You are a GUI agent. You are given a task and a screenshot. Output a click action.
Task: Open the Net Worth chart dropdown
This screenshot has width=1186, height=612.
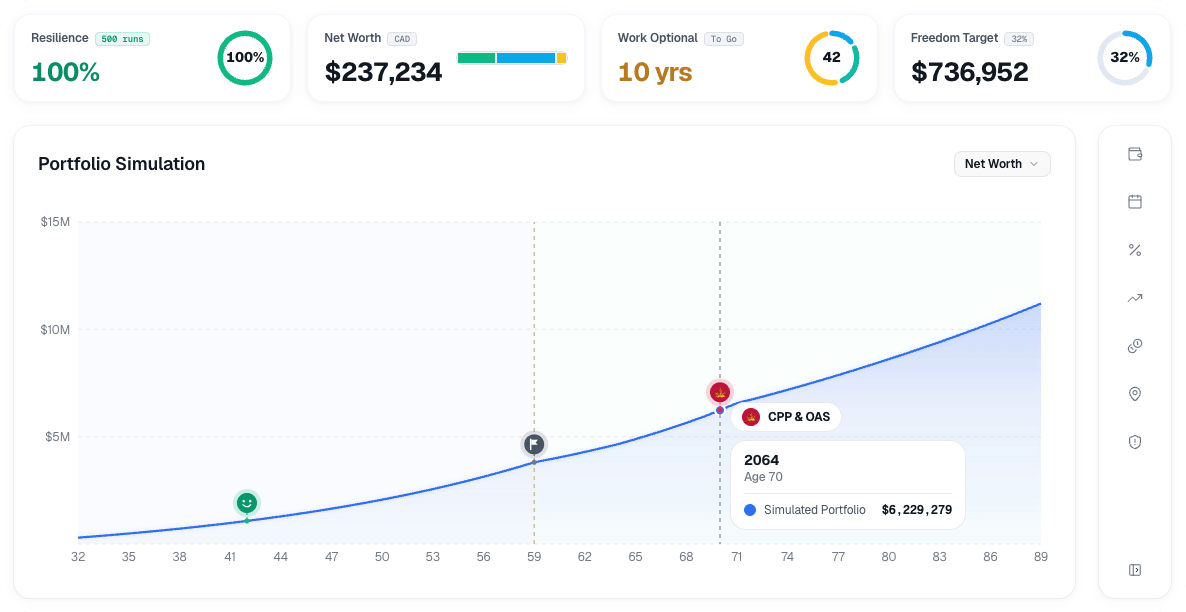[x=1002, y=163]
